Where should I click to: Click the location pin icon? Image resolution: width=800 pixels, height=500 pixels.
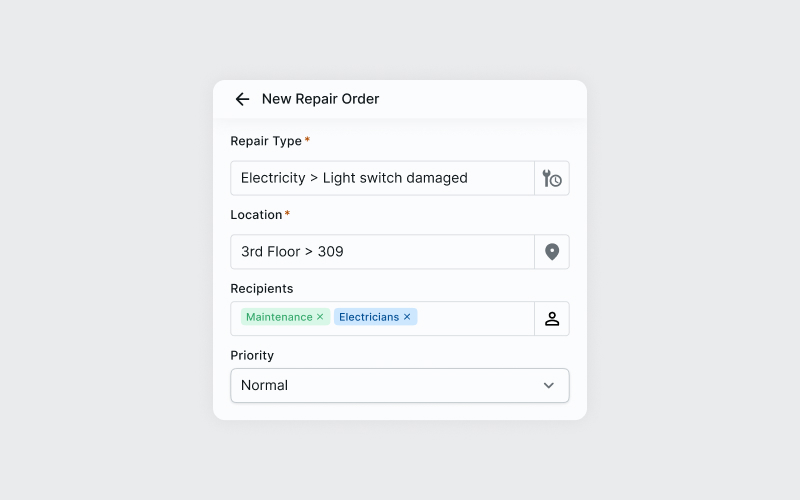[552, 252]
